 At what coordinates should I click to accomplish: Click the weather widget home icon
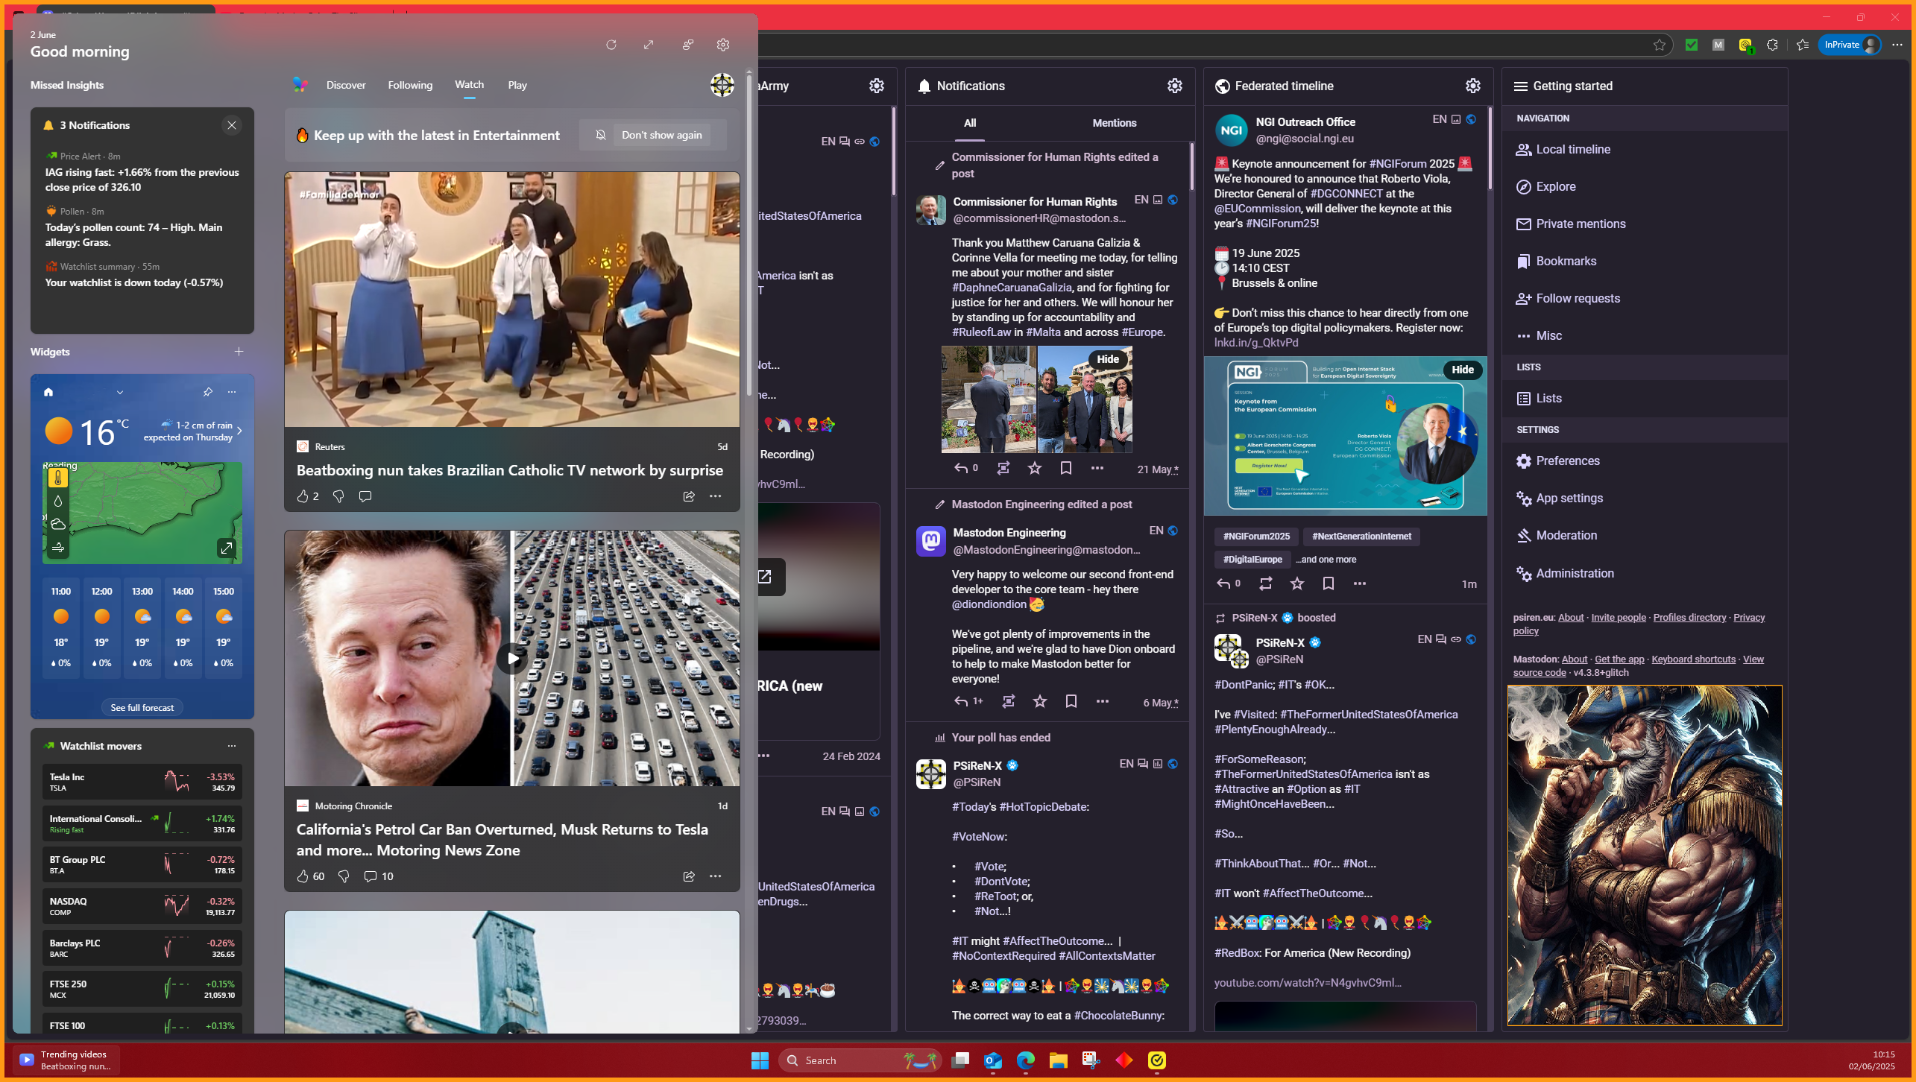click(x=48, y=392)
